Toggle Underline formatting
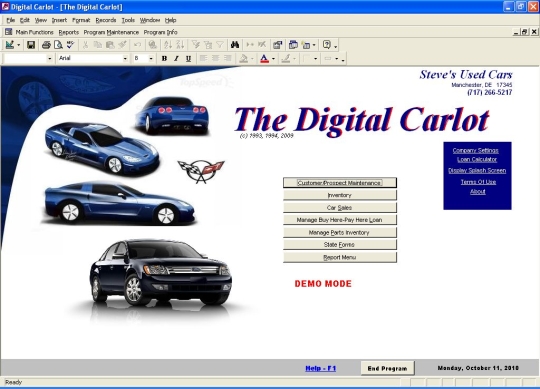 coord(188,59)
